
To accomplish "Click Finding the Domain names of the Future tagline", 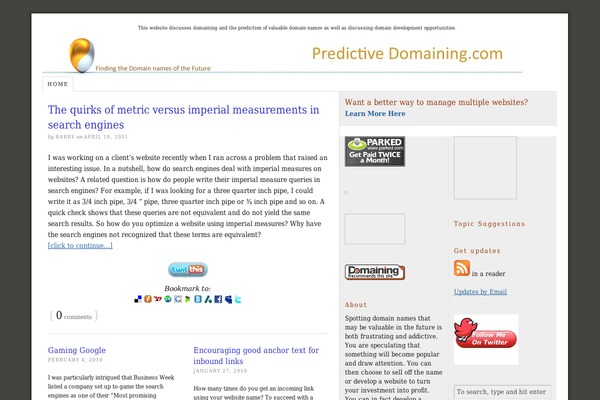I will 153,68.
